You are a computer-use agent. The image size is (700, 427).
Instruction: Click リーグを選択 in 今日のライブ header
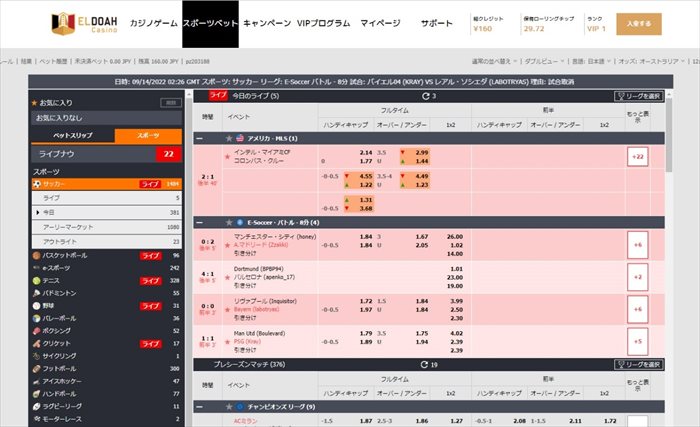[x=638, y=96]
